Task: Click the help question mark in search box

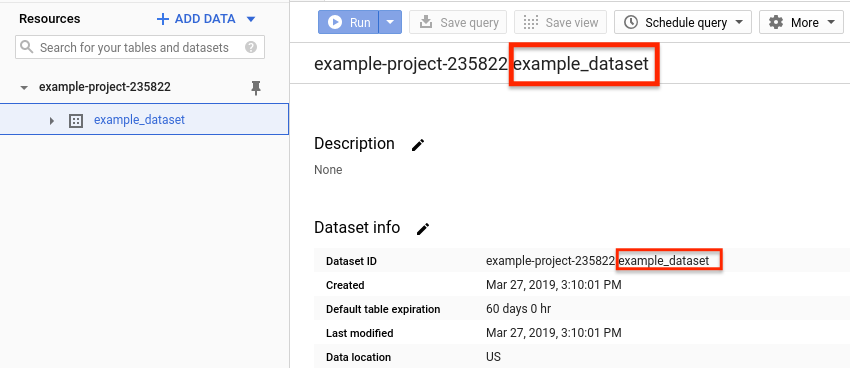Action: tap(251, 47)
